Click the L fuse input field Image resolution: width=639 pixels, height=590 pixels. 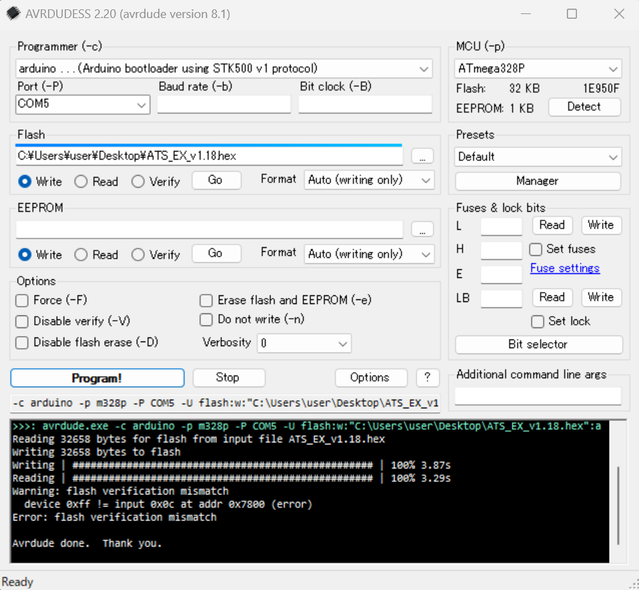501,227
